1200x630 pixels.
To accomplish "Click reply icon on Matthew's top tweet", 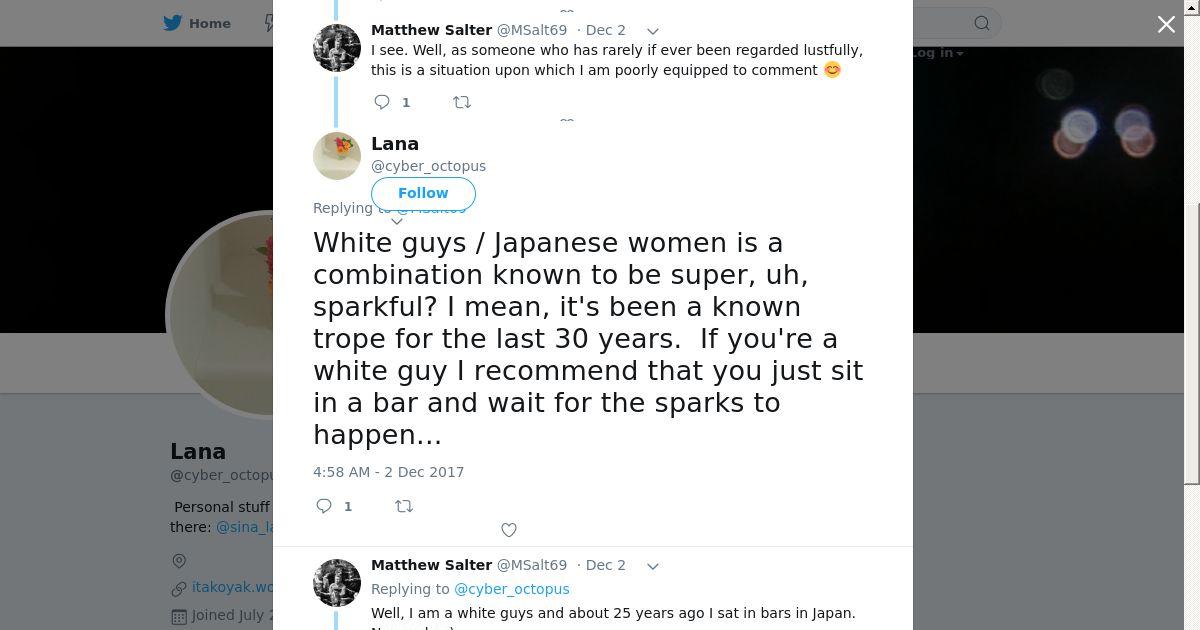I will click(x=382, y=102).
